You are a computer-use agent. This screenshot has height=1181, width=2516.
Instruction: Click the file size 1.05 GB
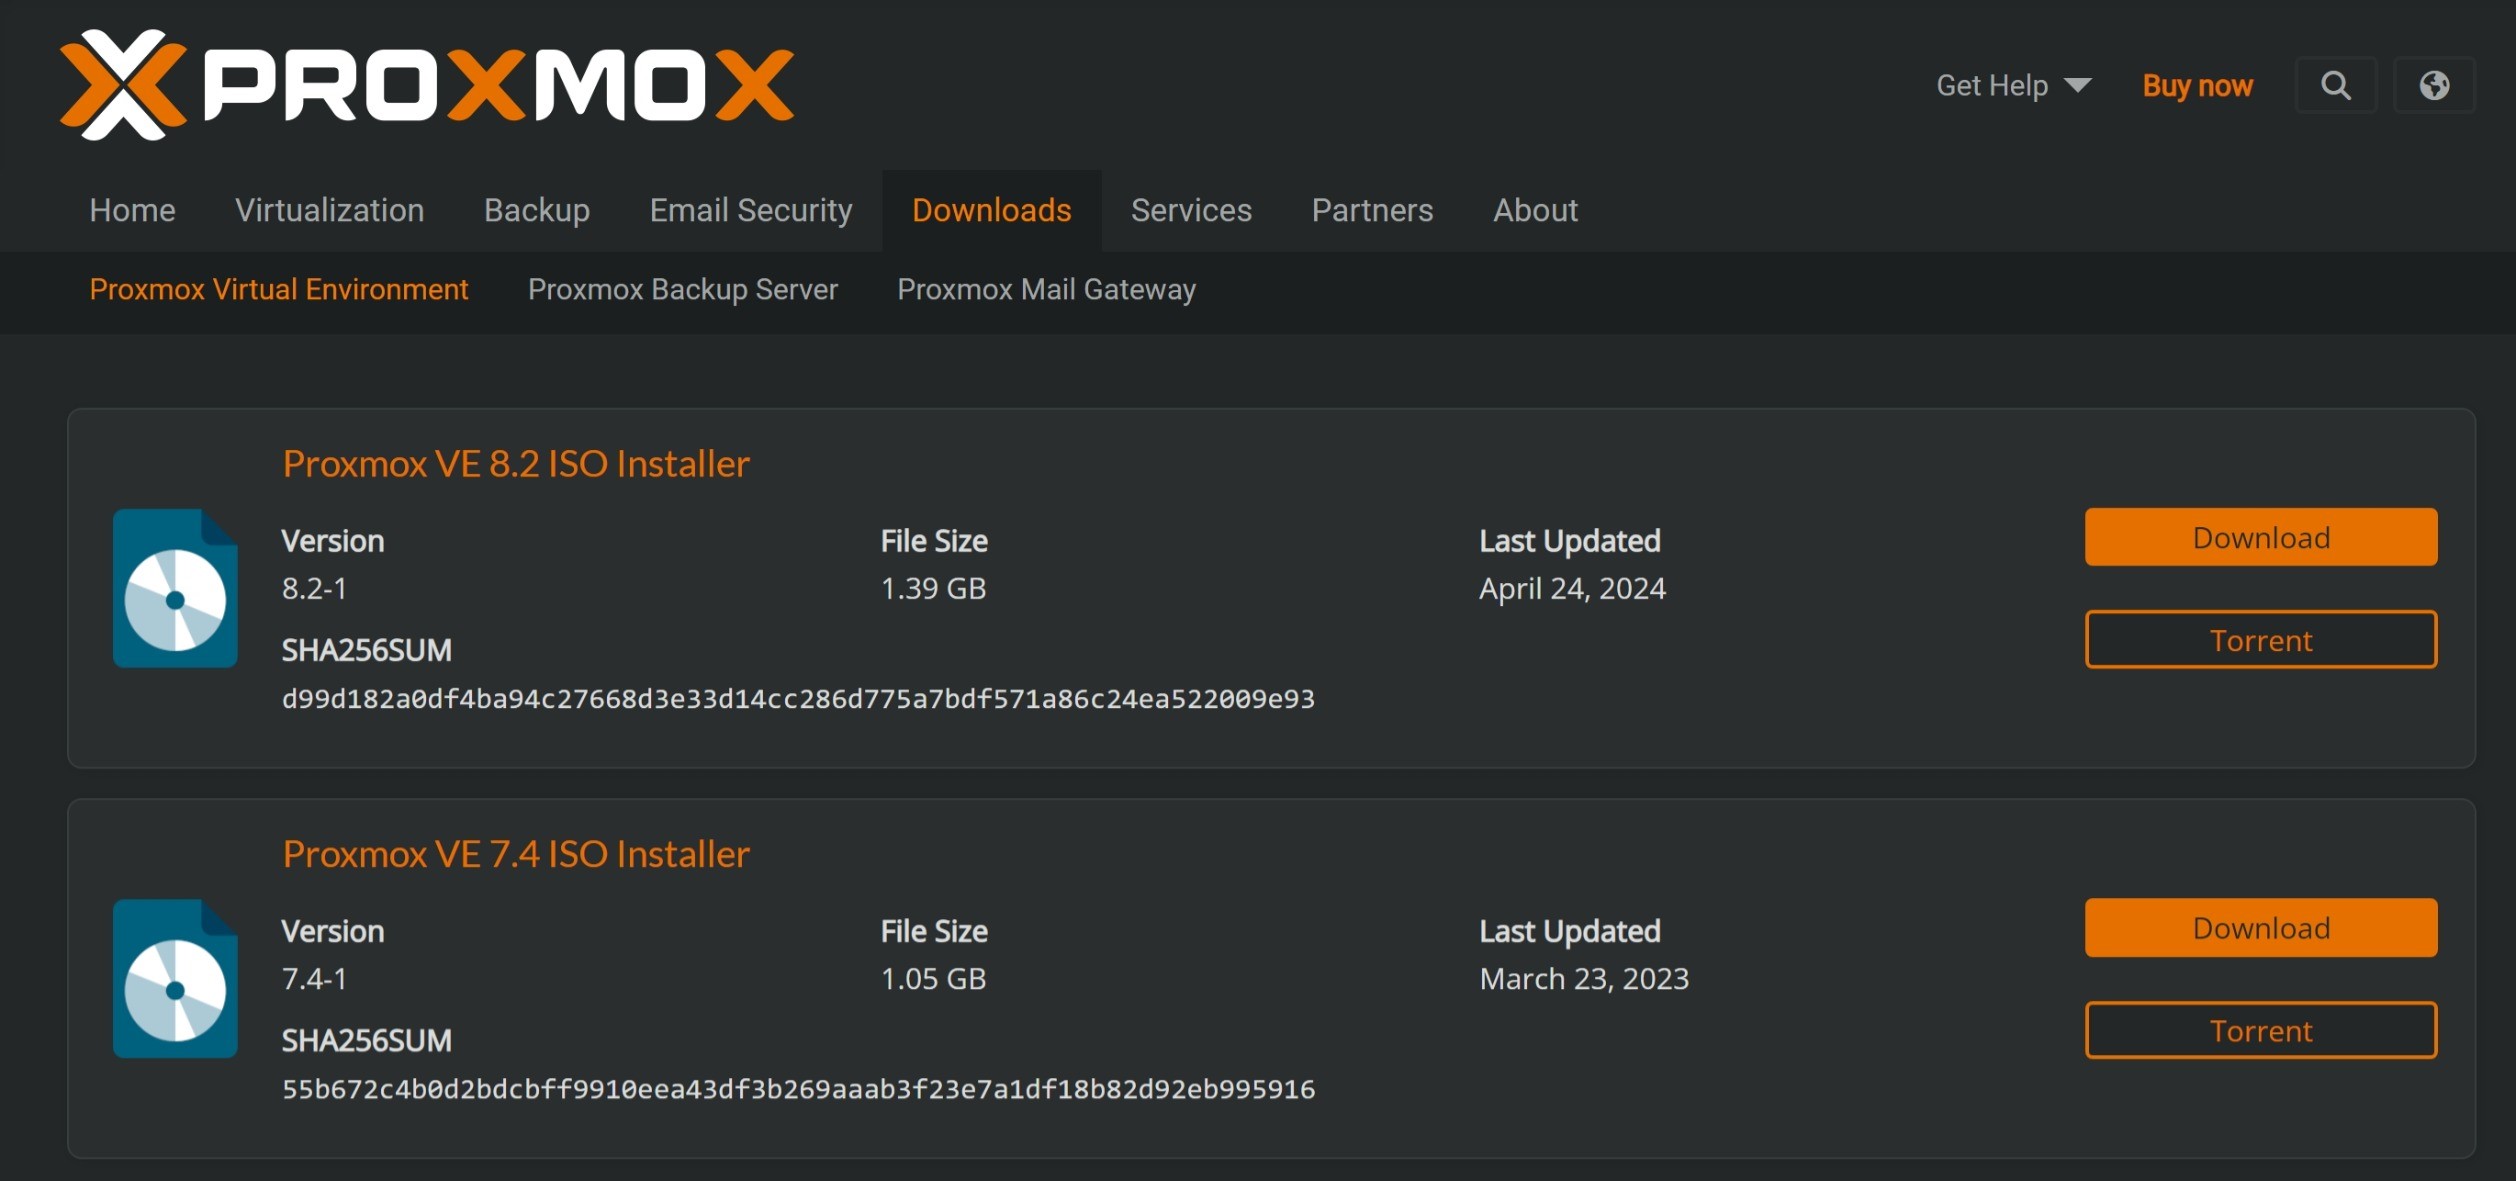[933, 978]
